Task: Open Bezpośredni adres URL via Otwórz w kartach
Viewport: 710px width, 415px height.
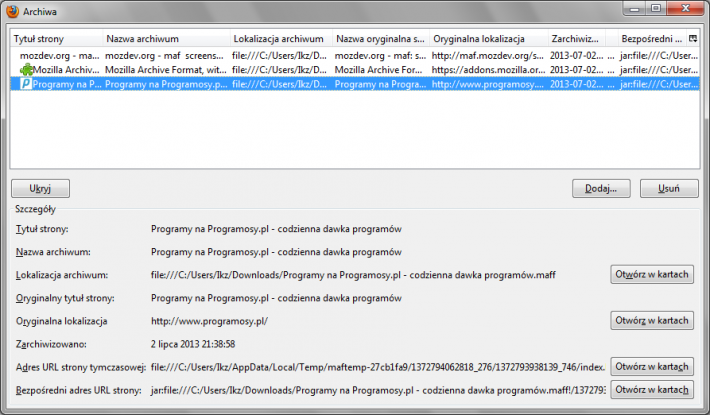Action: 652,390
